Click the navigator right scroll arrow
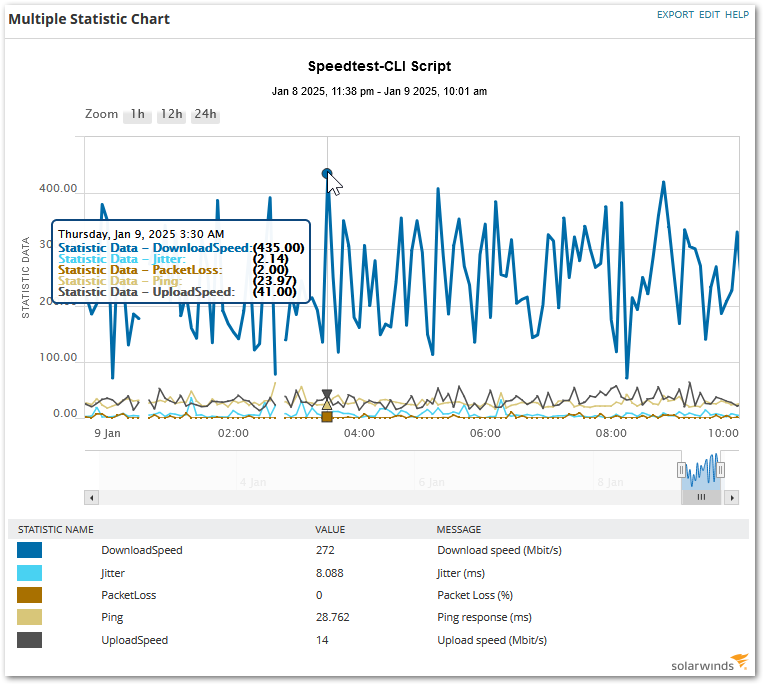 (731, 498)
